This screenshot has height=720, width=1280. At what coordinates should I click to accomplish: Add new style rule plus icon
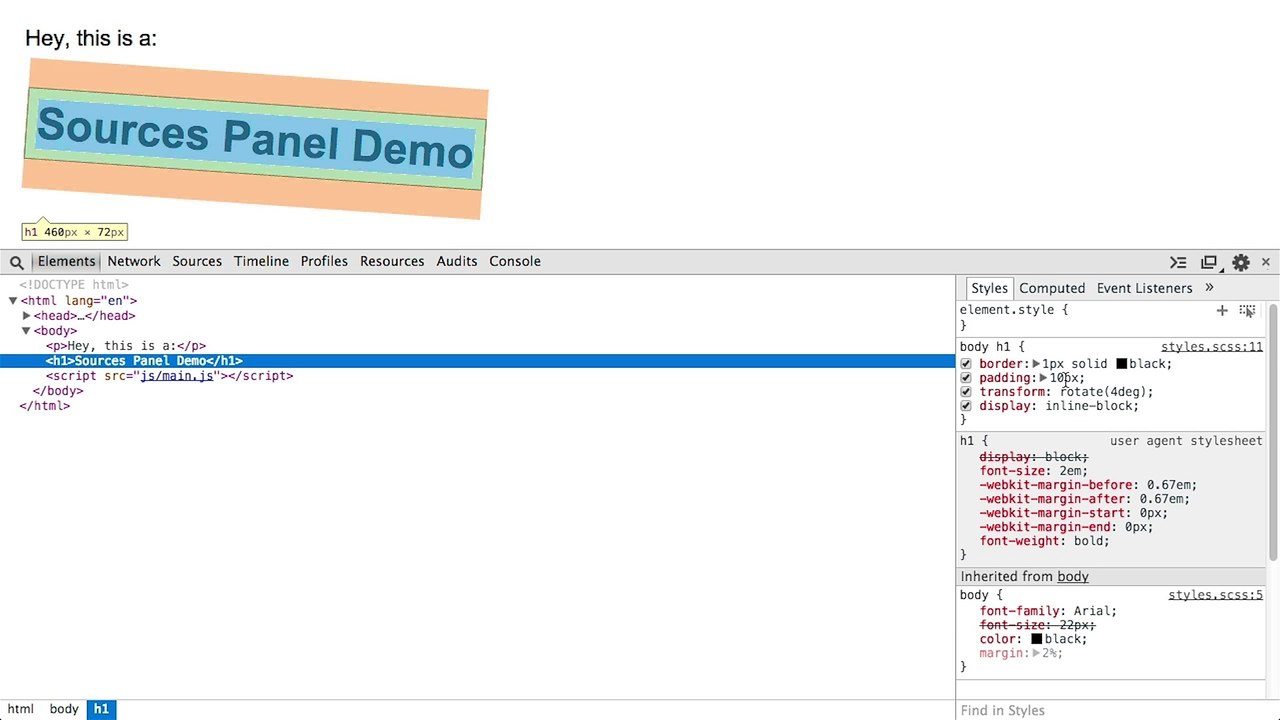(1222, 310)
